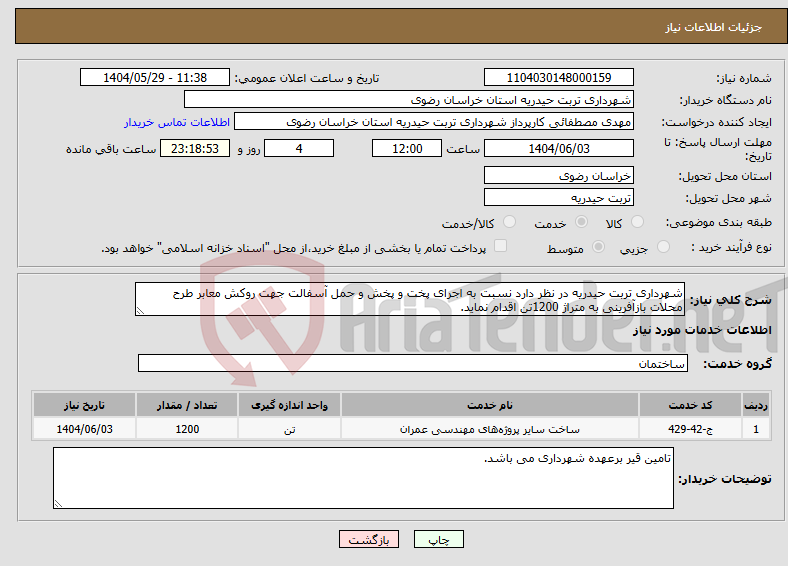Click the طبقه بندی موضوعی label

[x=719, y=222]
